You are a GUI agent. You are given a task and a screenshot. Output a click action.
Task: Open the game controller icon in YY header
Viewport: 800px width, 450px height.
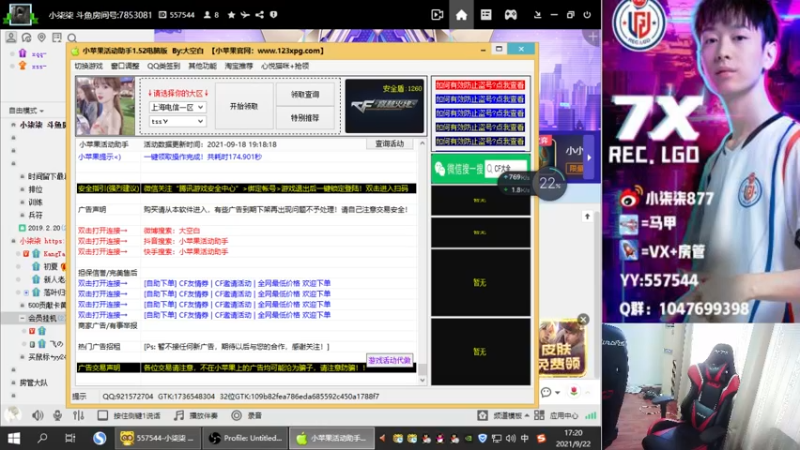510,15
